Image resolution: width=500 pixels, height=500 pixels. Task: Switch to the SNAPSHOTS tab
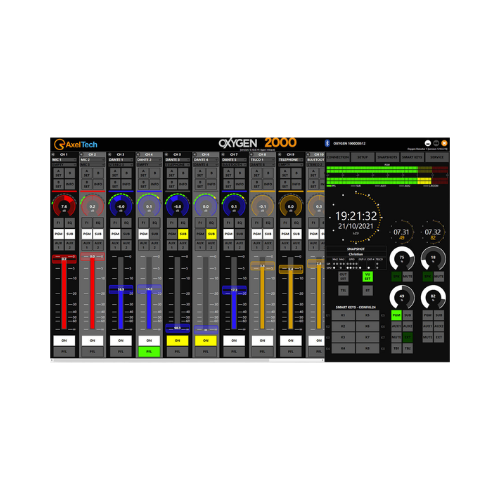pyautogui.click(x=387, y=157)
